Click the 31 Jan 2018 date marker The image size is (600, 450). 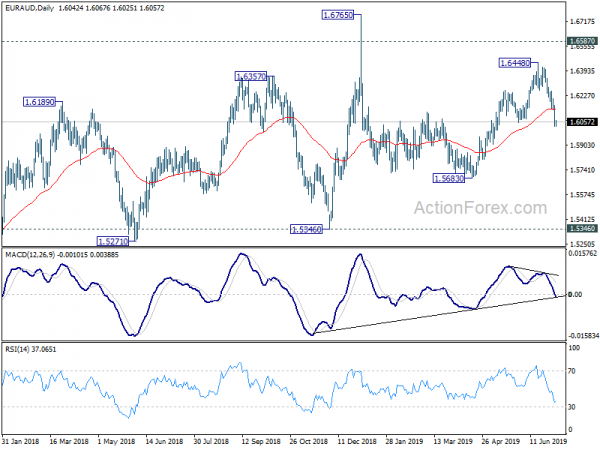coord(20,441)
